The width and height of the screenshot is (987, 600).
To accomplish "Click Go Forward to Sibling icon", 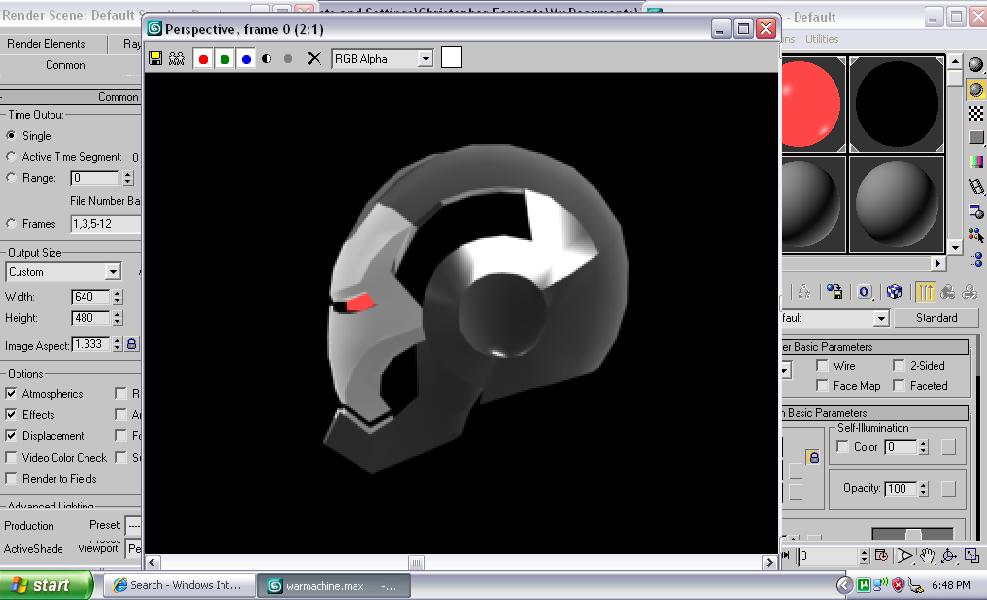I will (x=970, y=292).
